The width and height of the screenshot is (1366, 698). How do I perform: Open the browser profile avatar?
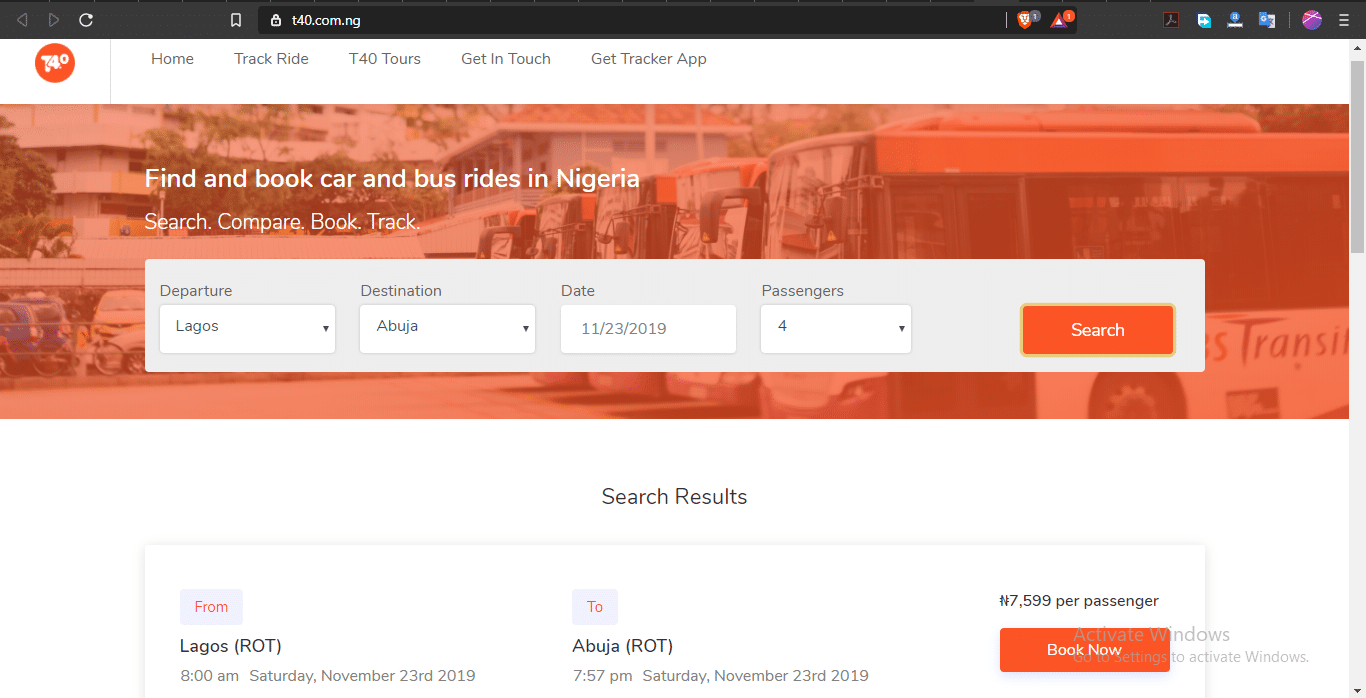(x=1312, y=20)
